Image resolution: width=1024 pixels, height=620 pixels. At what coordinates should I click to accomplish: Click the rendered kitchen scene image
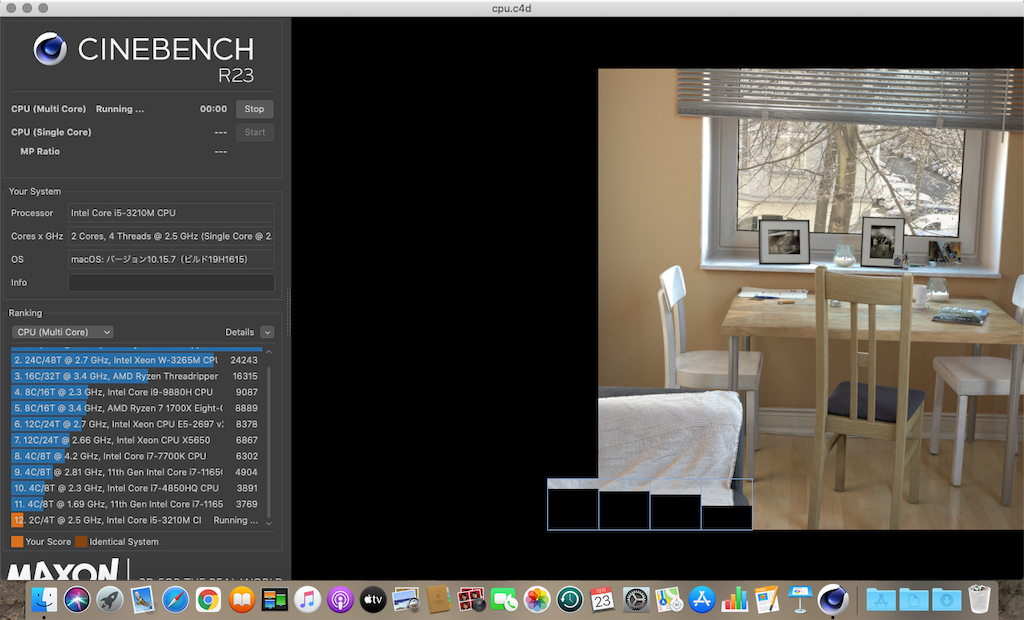810,299
